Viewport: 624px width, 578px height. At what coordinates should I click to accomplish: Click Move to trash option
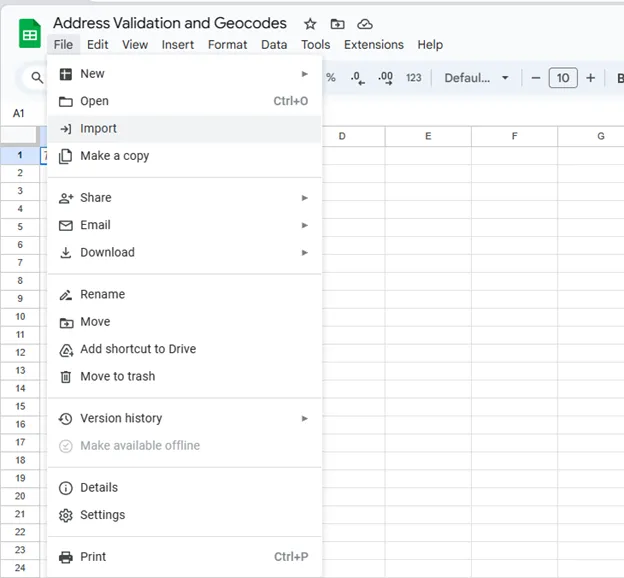tap(117, 377)
